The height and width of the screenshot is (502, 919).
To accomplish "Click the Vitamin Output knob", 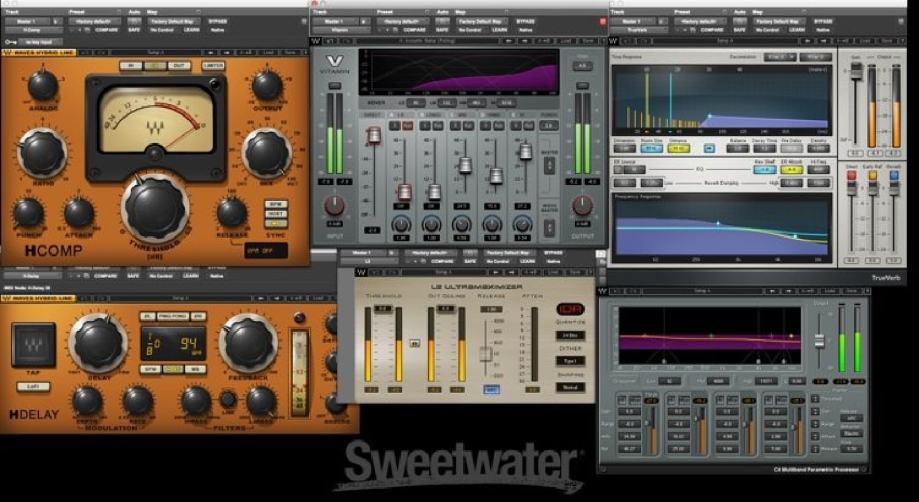I will click(x=582, y=205).
